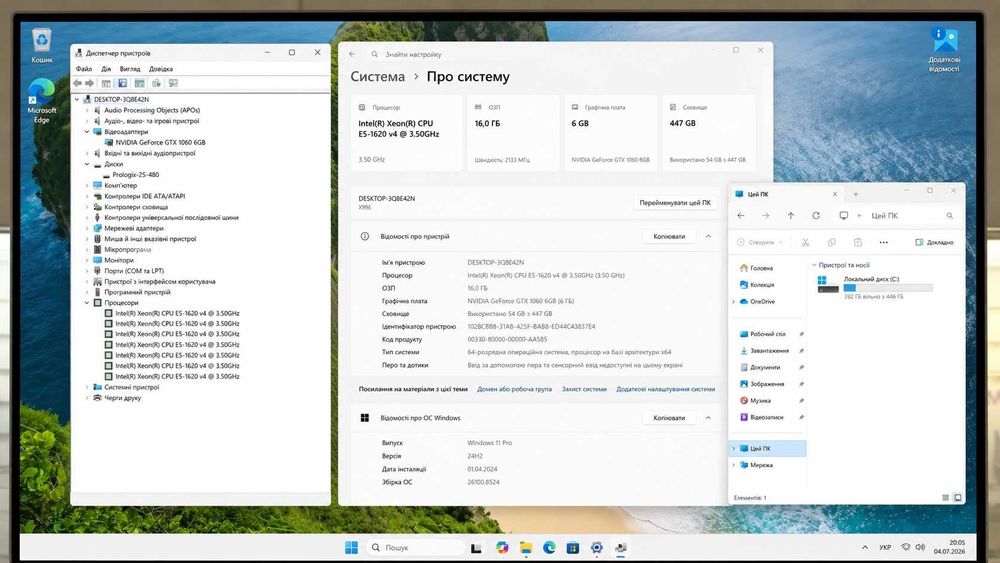
Task: Collapse the Відомості про ОС Windows section chevron
Action: coord(708,418)
